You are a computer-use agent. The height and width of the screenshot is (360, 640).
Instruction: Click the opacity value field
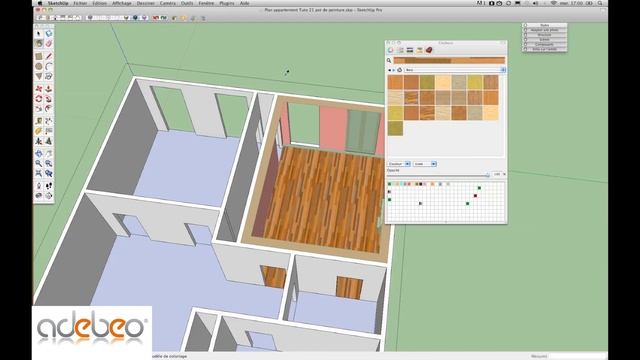pos(497,174)
